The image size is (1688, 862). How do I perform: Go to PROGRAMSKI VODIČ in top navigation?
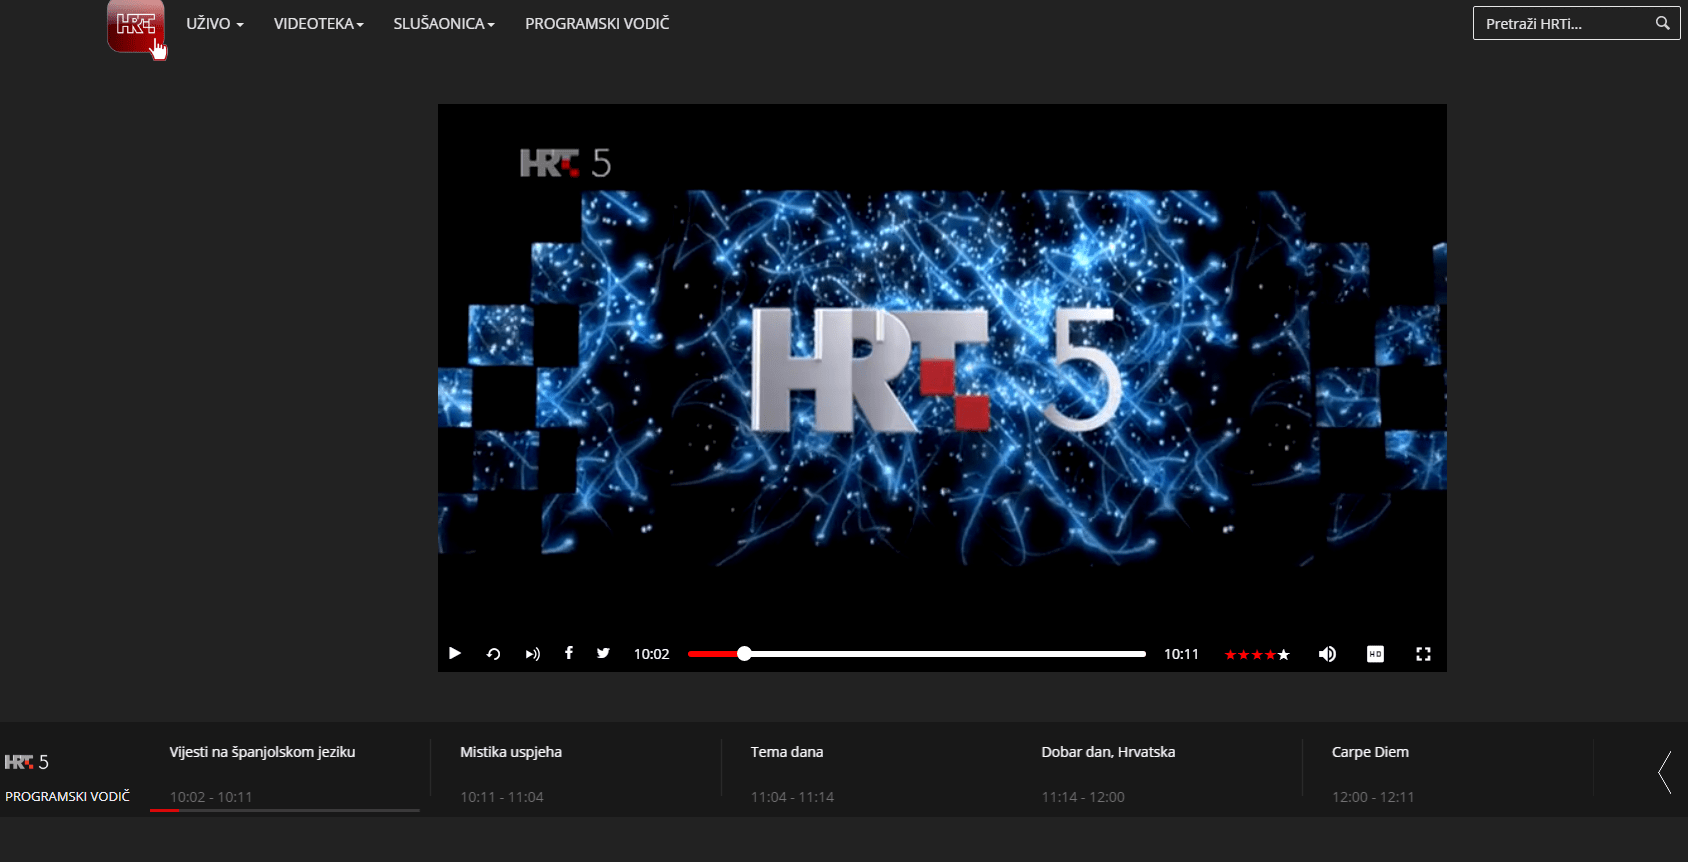[597, 23]
